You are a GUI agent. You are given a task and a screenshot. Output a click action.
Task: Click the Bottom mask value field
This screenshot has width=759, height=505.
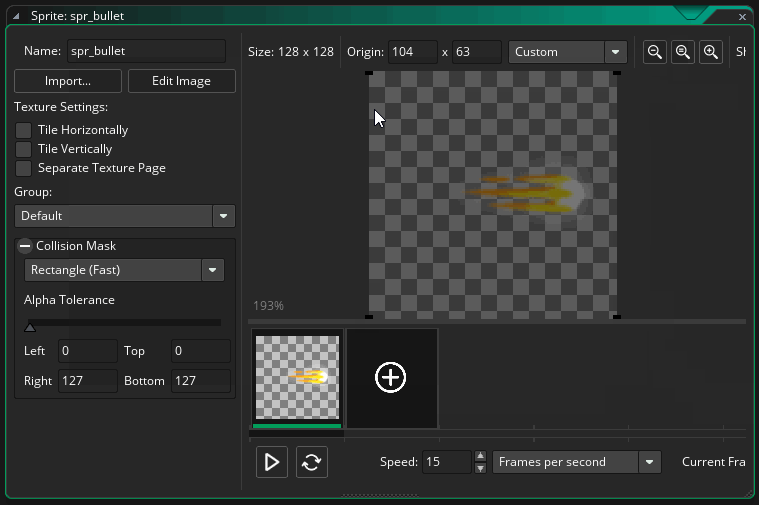(x=200, y=381)
